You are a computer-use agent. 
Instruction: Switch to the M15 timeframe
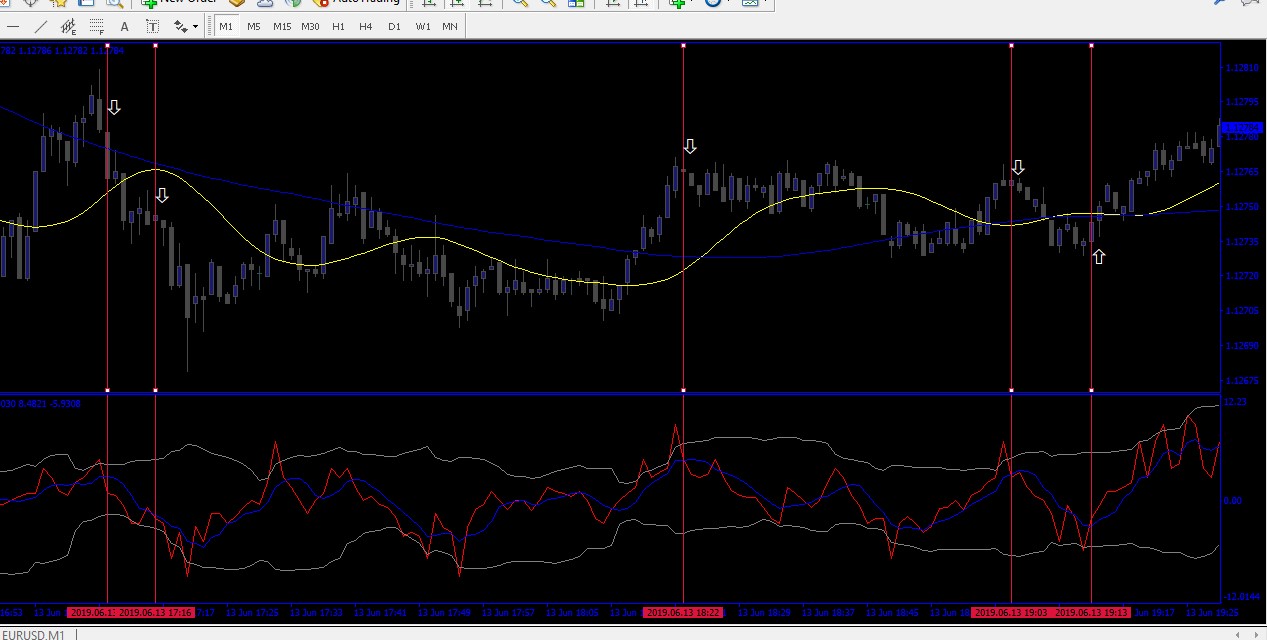click(x=282, y=26)
